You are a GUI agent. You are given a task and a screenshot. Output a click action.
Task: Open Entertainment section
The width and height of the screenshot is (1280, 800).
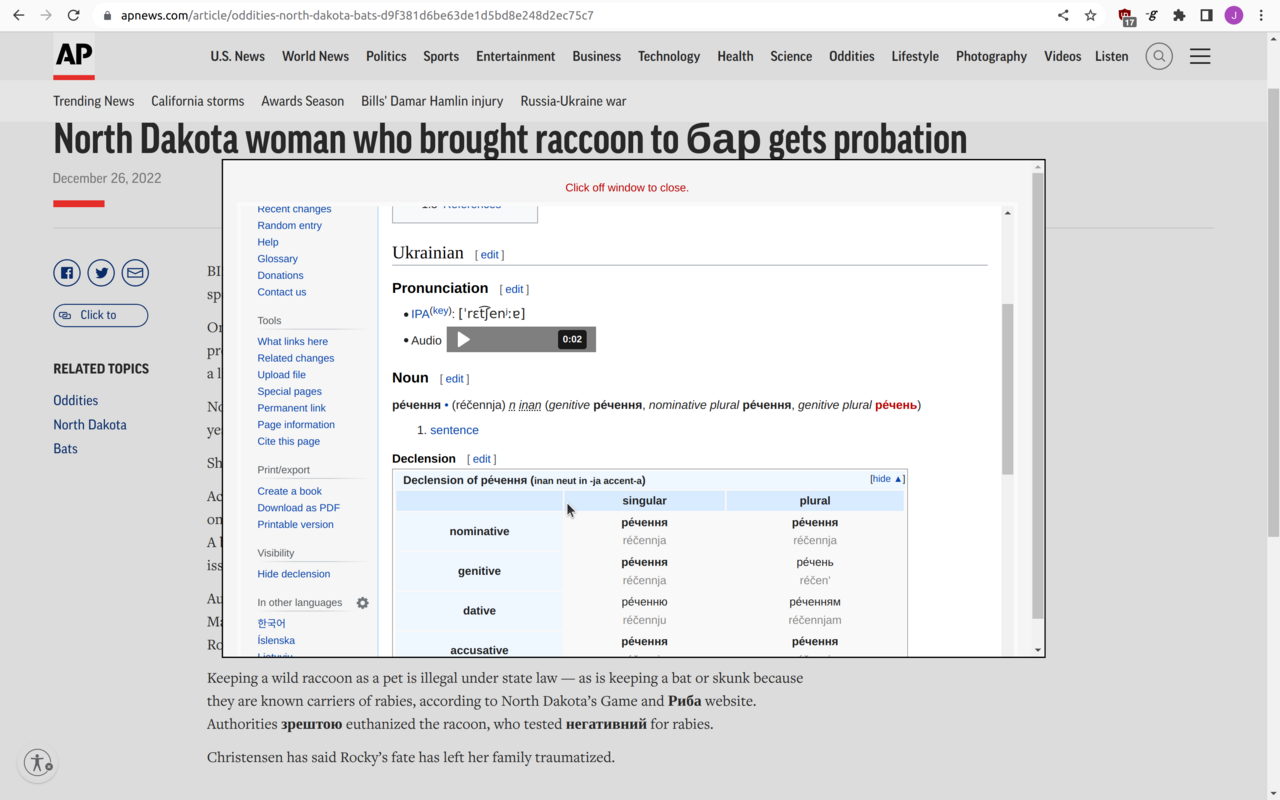516,56
